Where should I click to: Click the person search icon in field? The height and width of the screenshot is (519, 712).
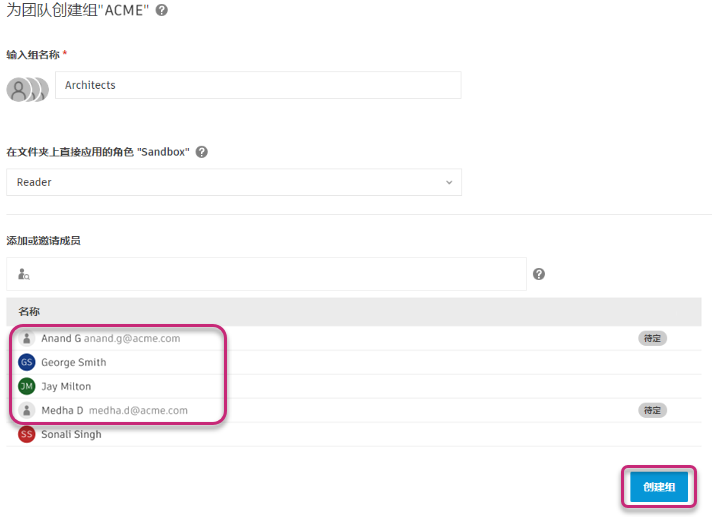[x=24, y=274]
